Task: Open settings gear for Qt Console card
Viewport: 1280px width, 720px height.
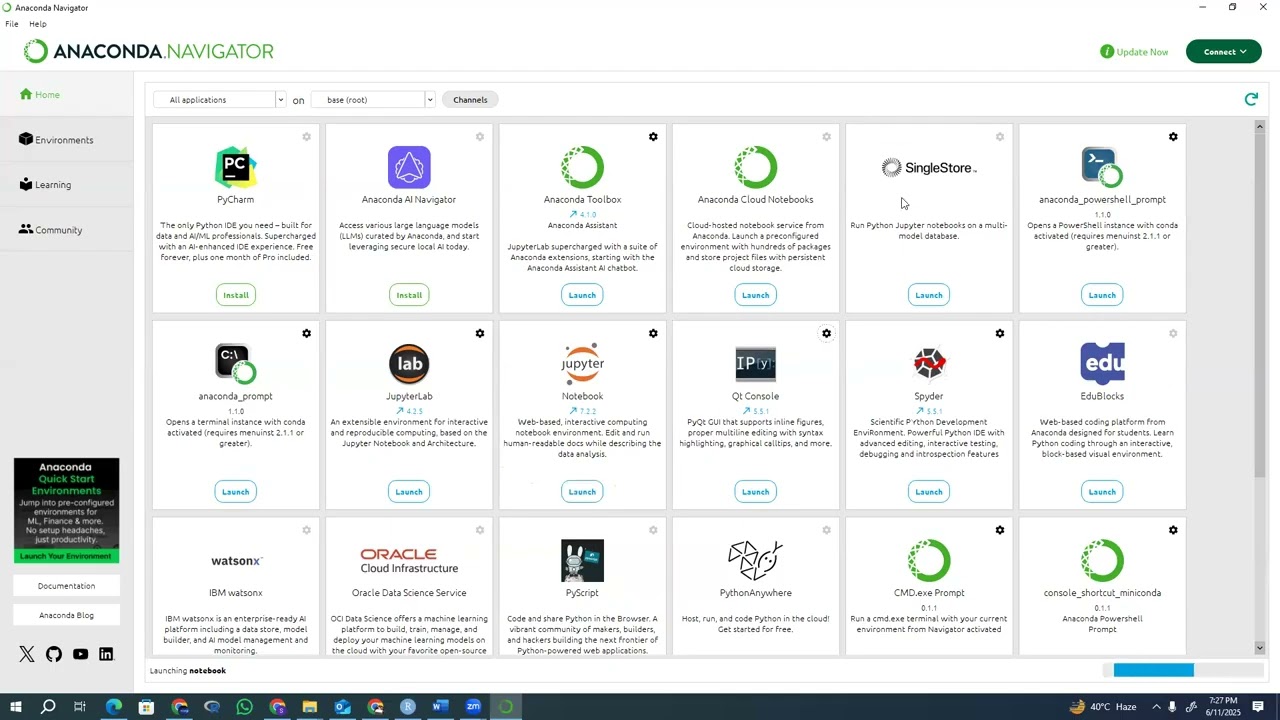Action: tap(826, 334)
